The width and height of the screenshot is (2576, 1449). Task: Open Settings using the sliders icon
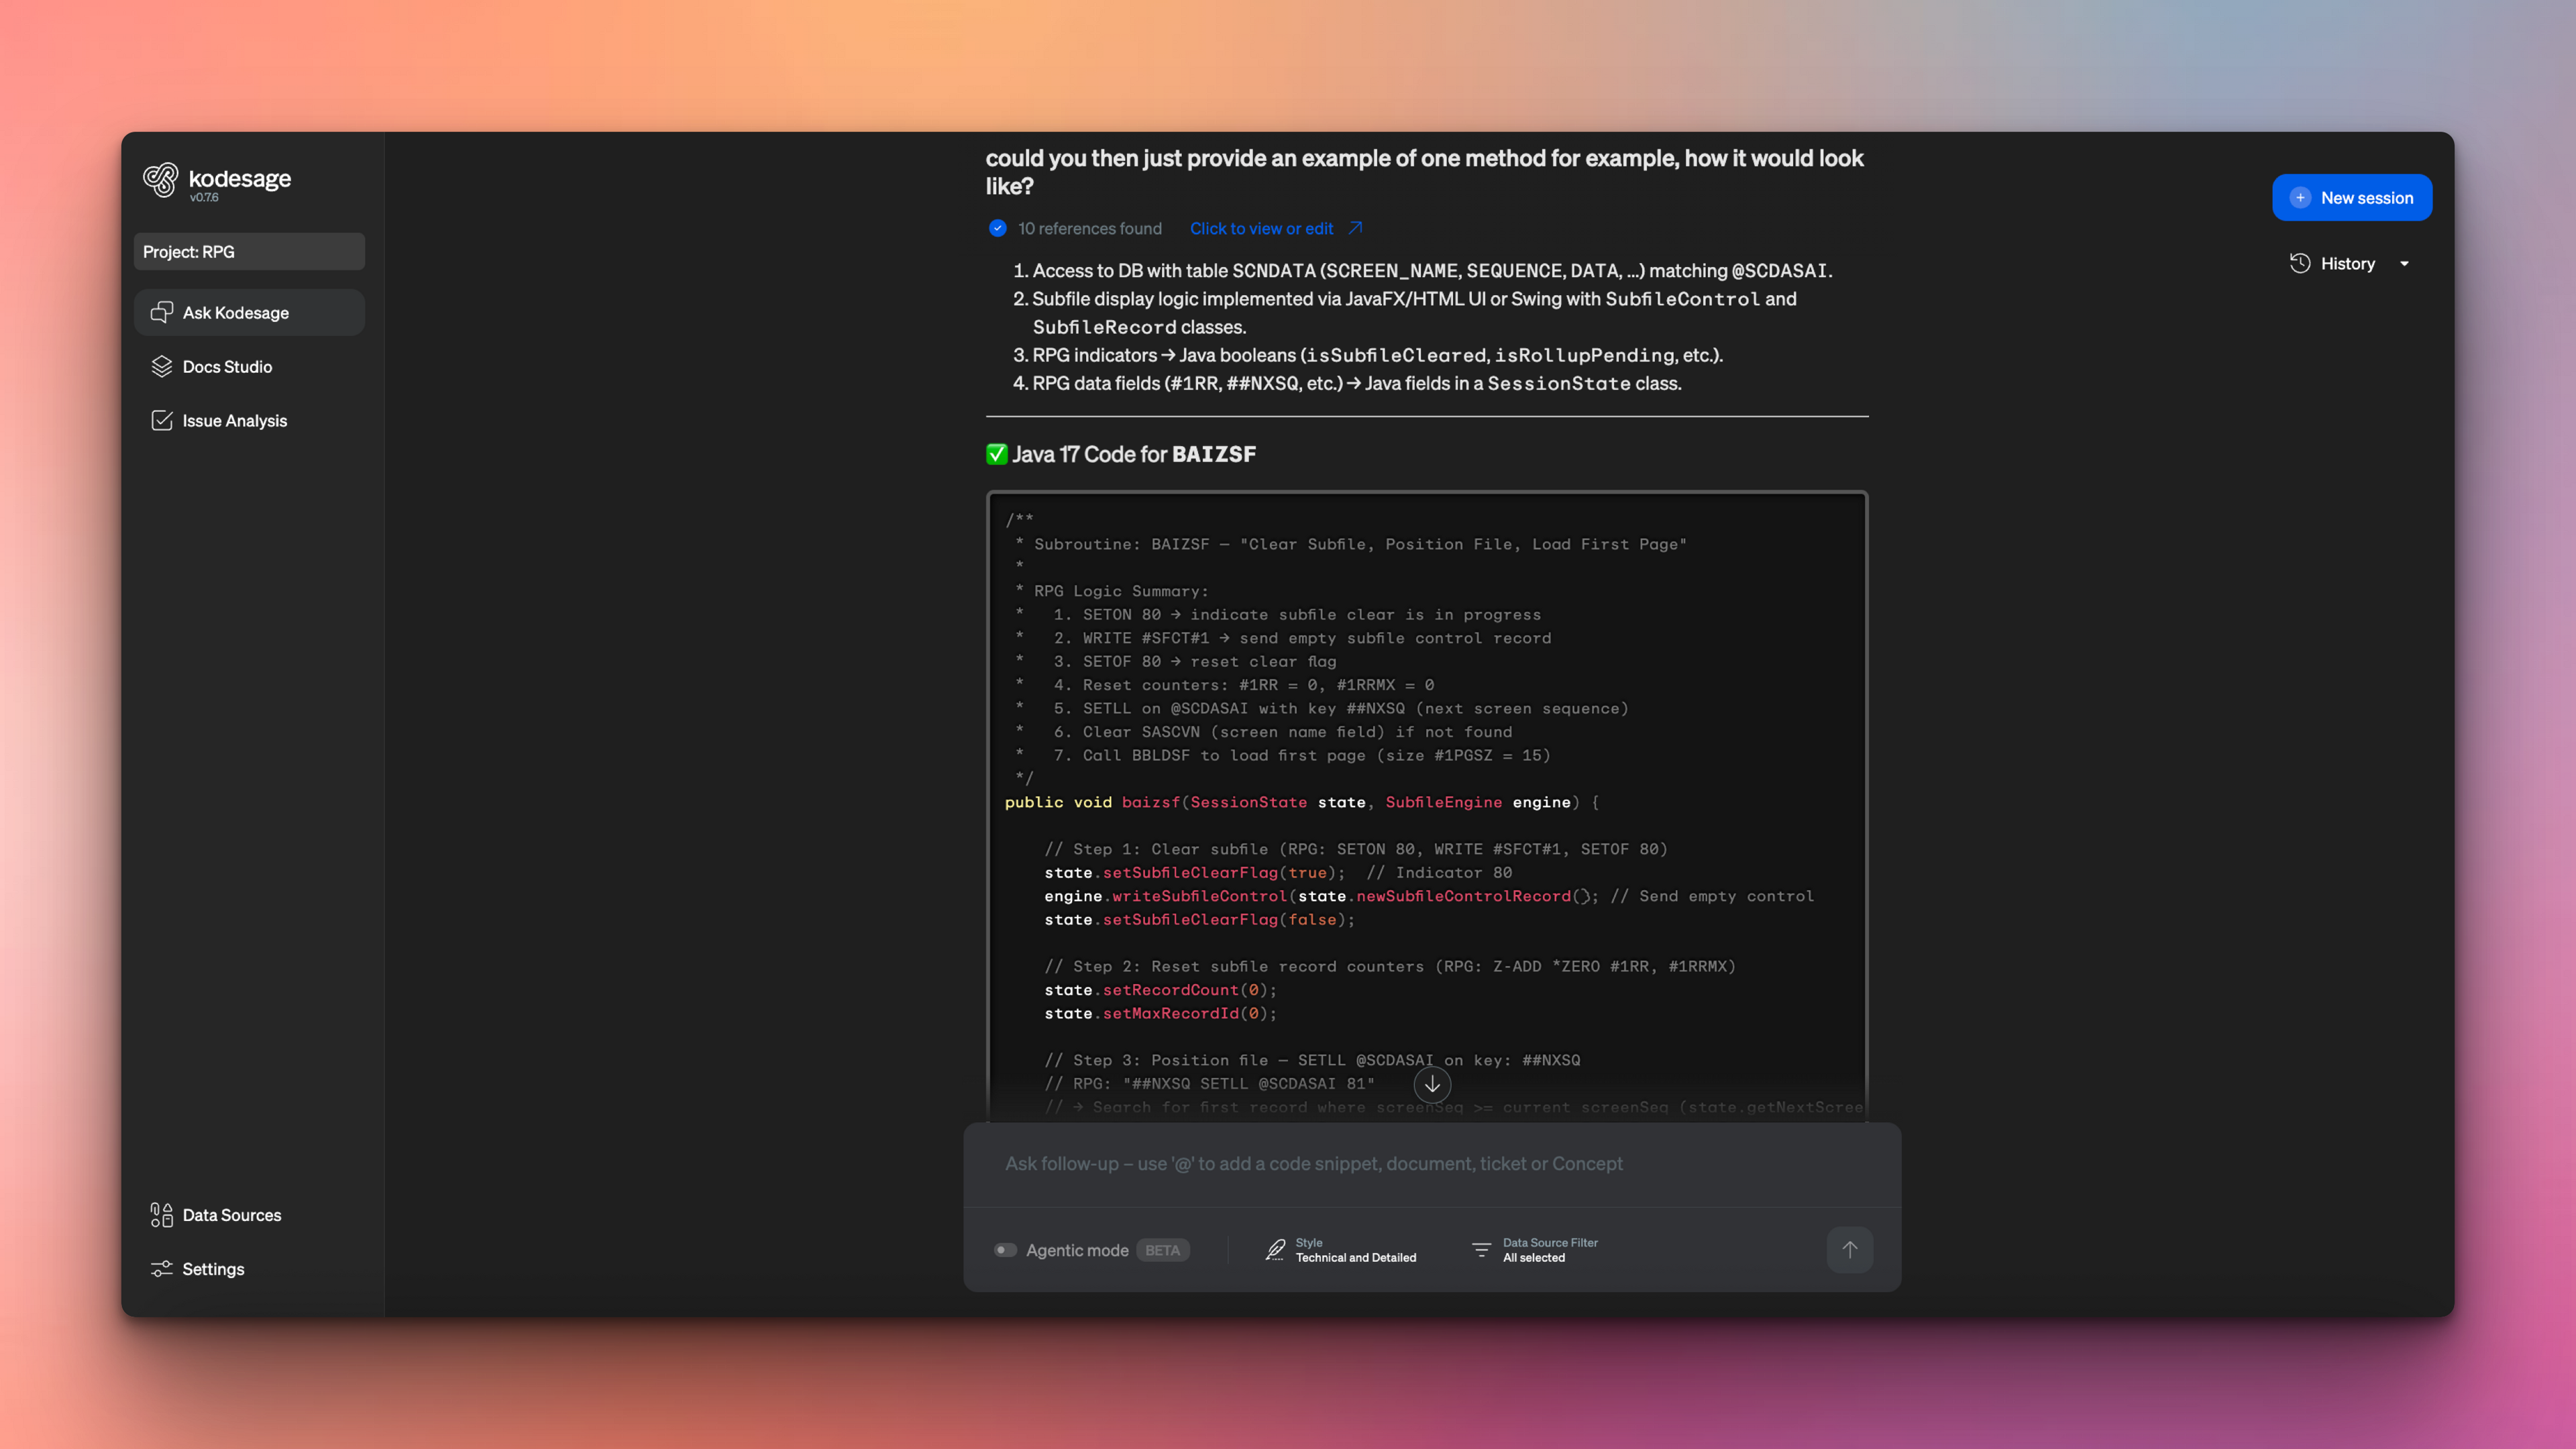point(161,1268)
